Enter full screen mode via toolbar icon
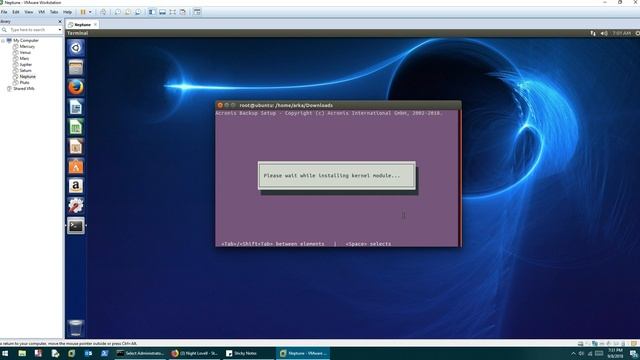Viewport: 640px width, 360px height. point(172,12)
